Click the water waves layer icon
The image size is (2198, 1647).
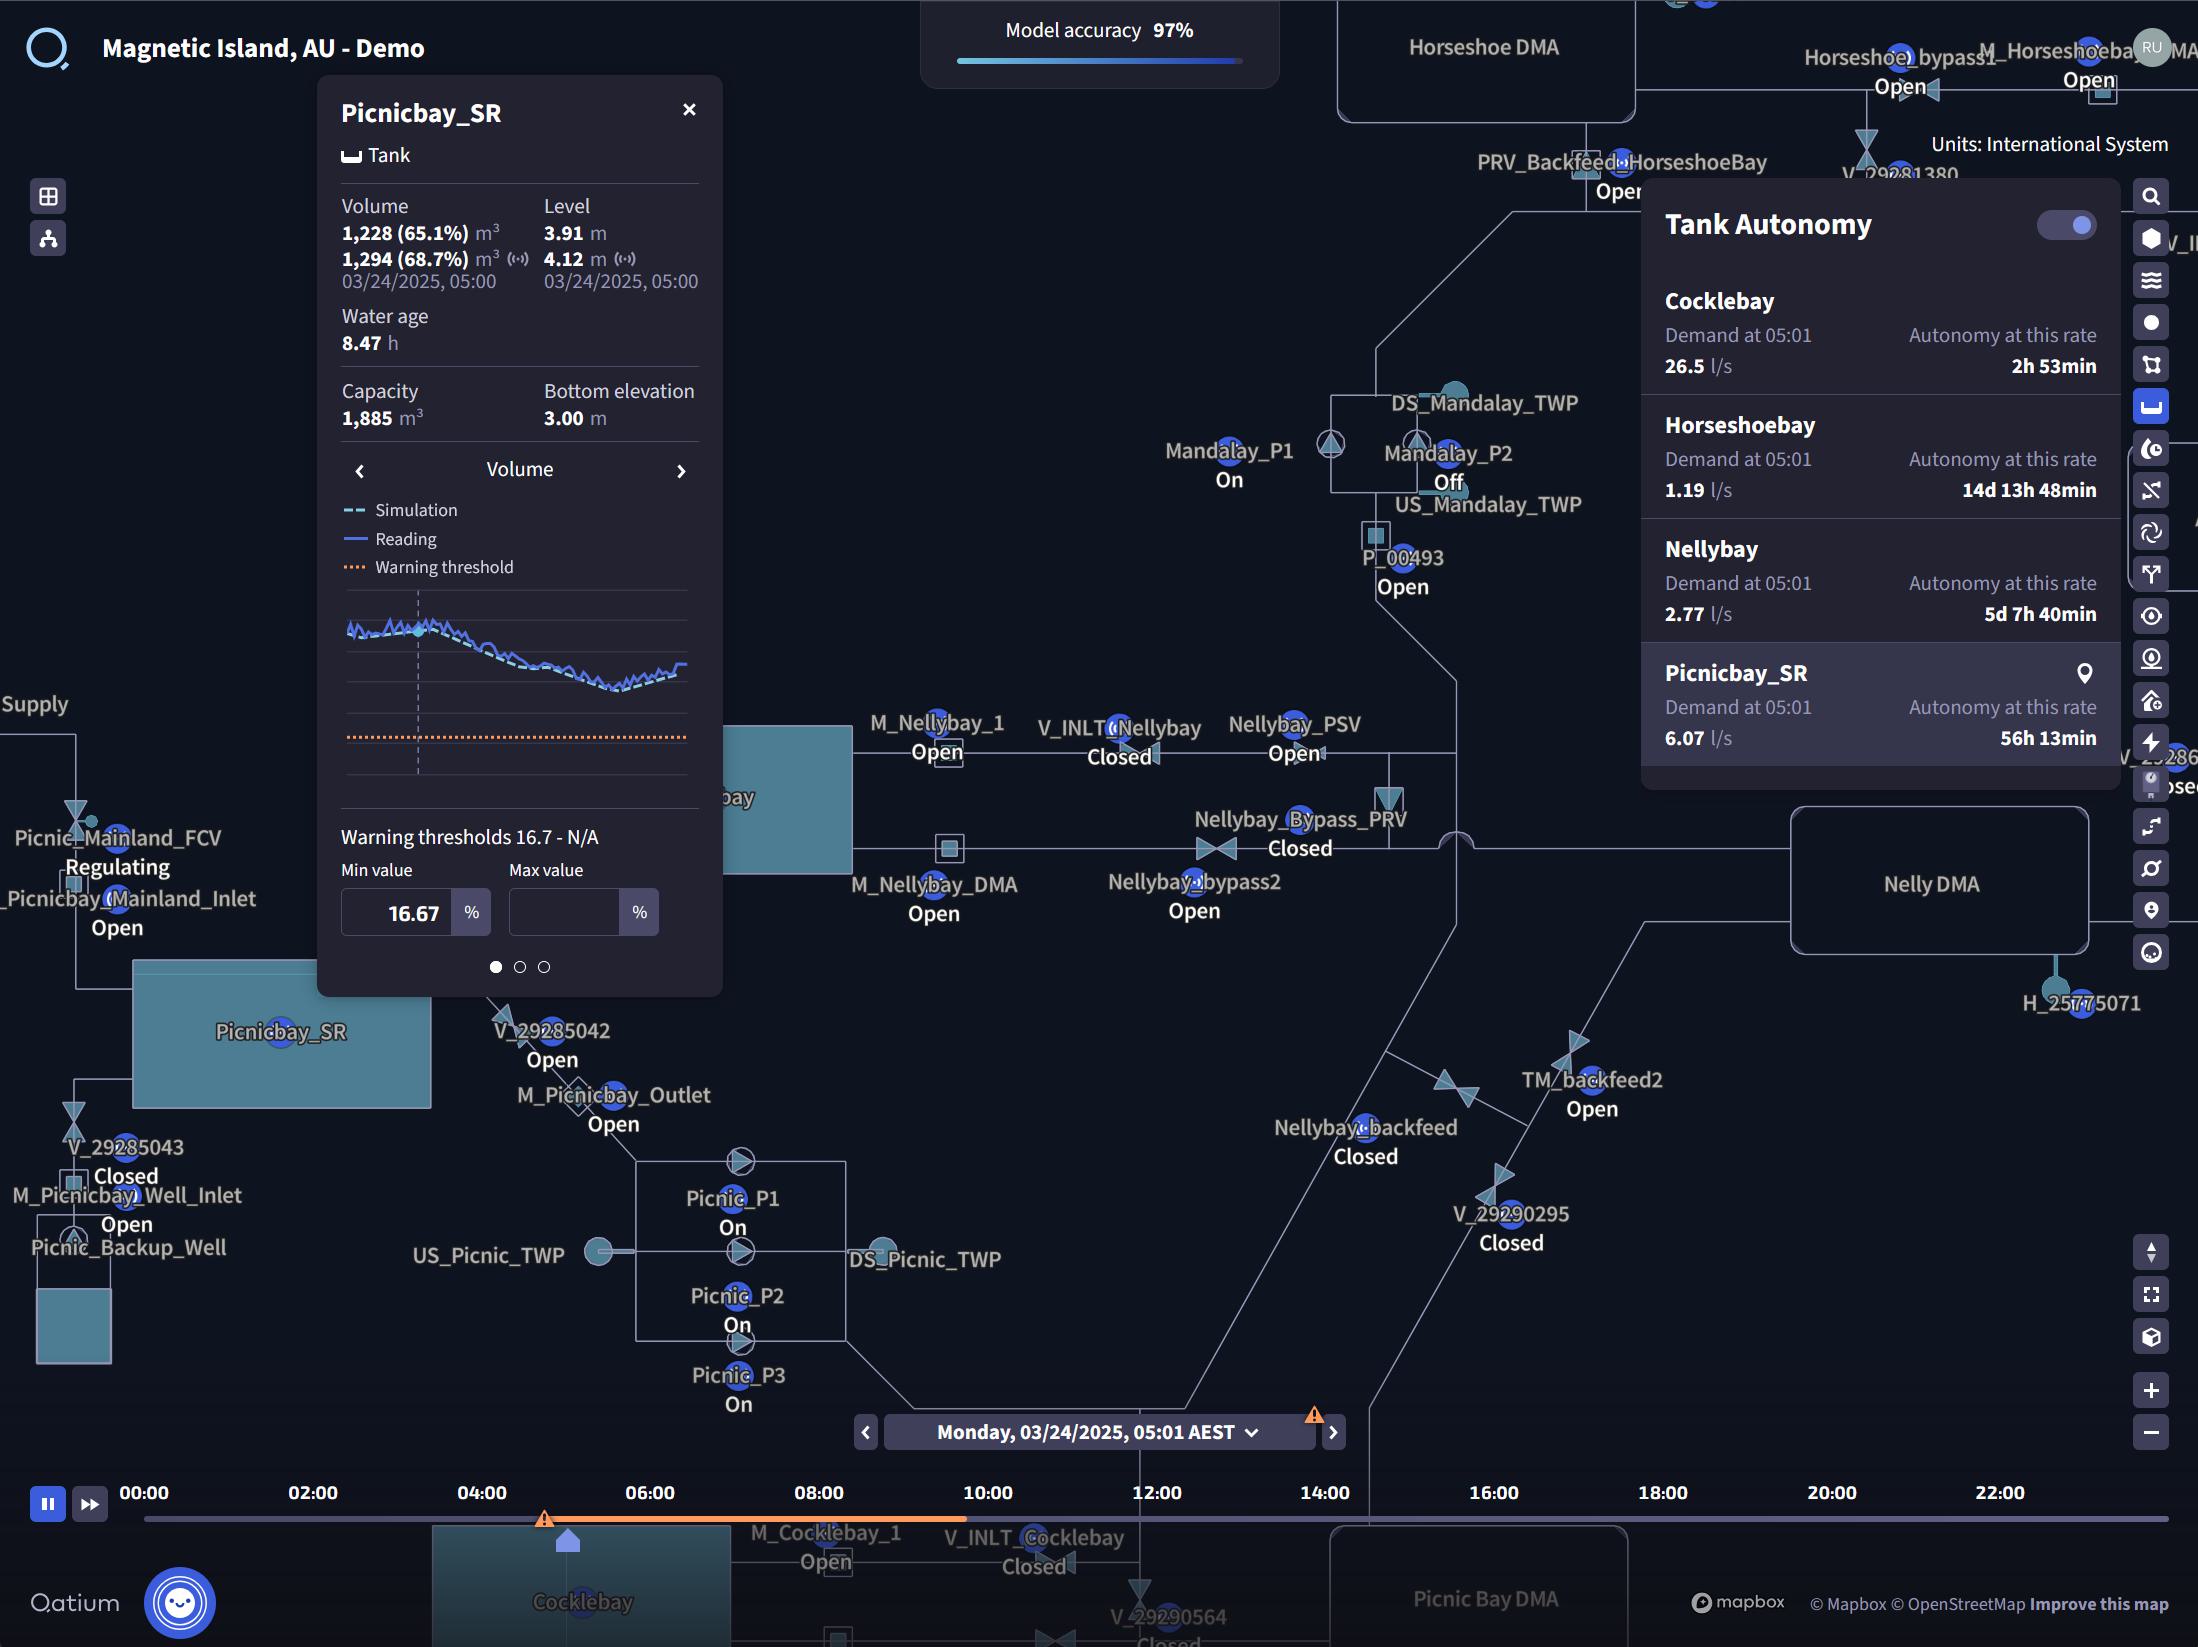(2151, 281)
